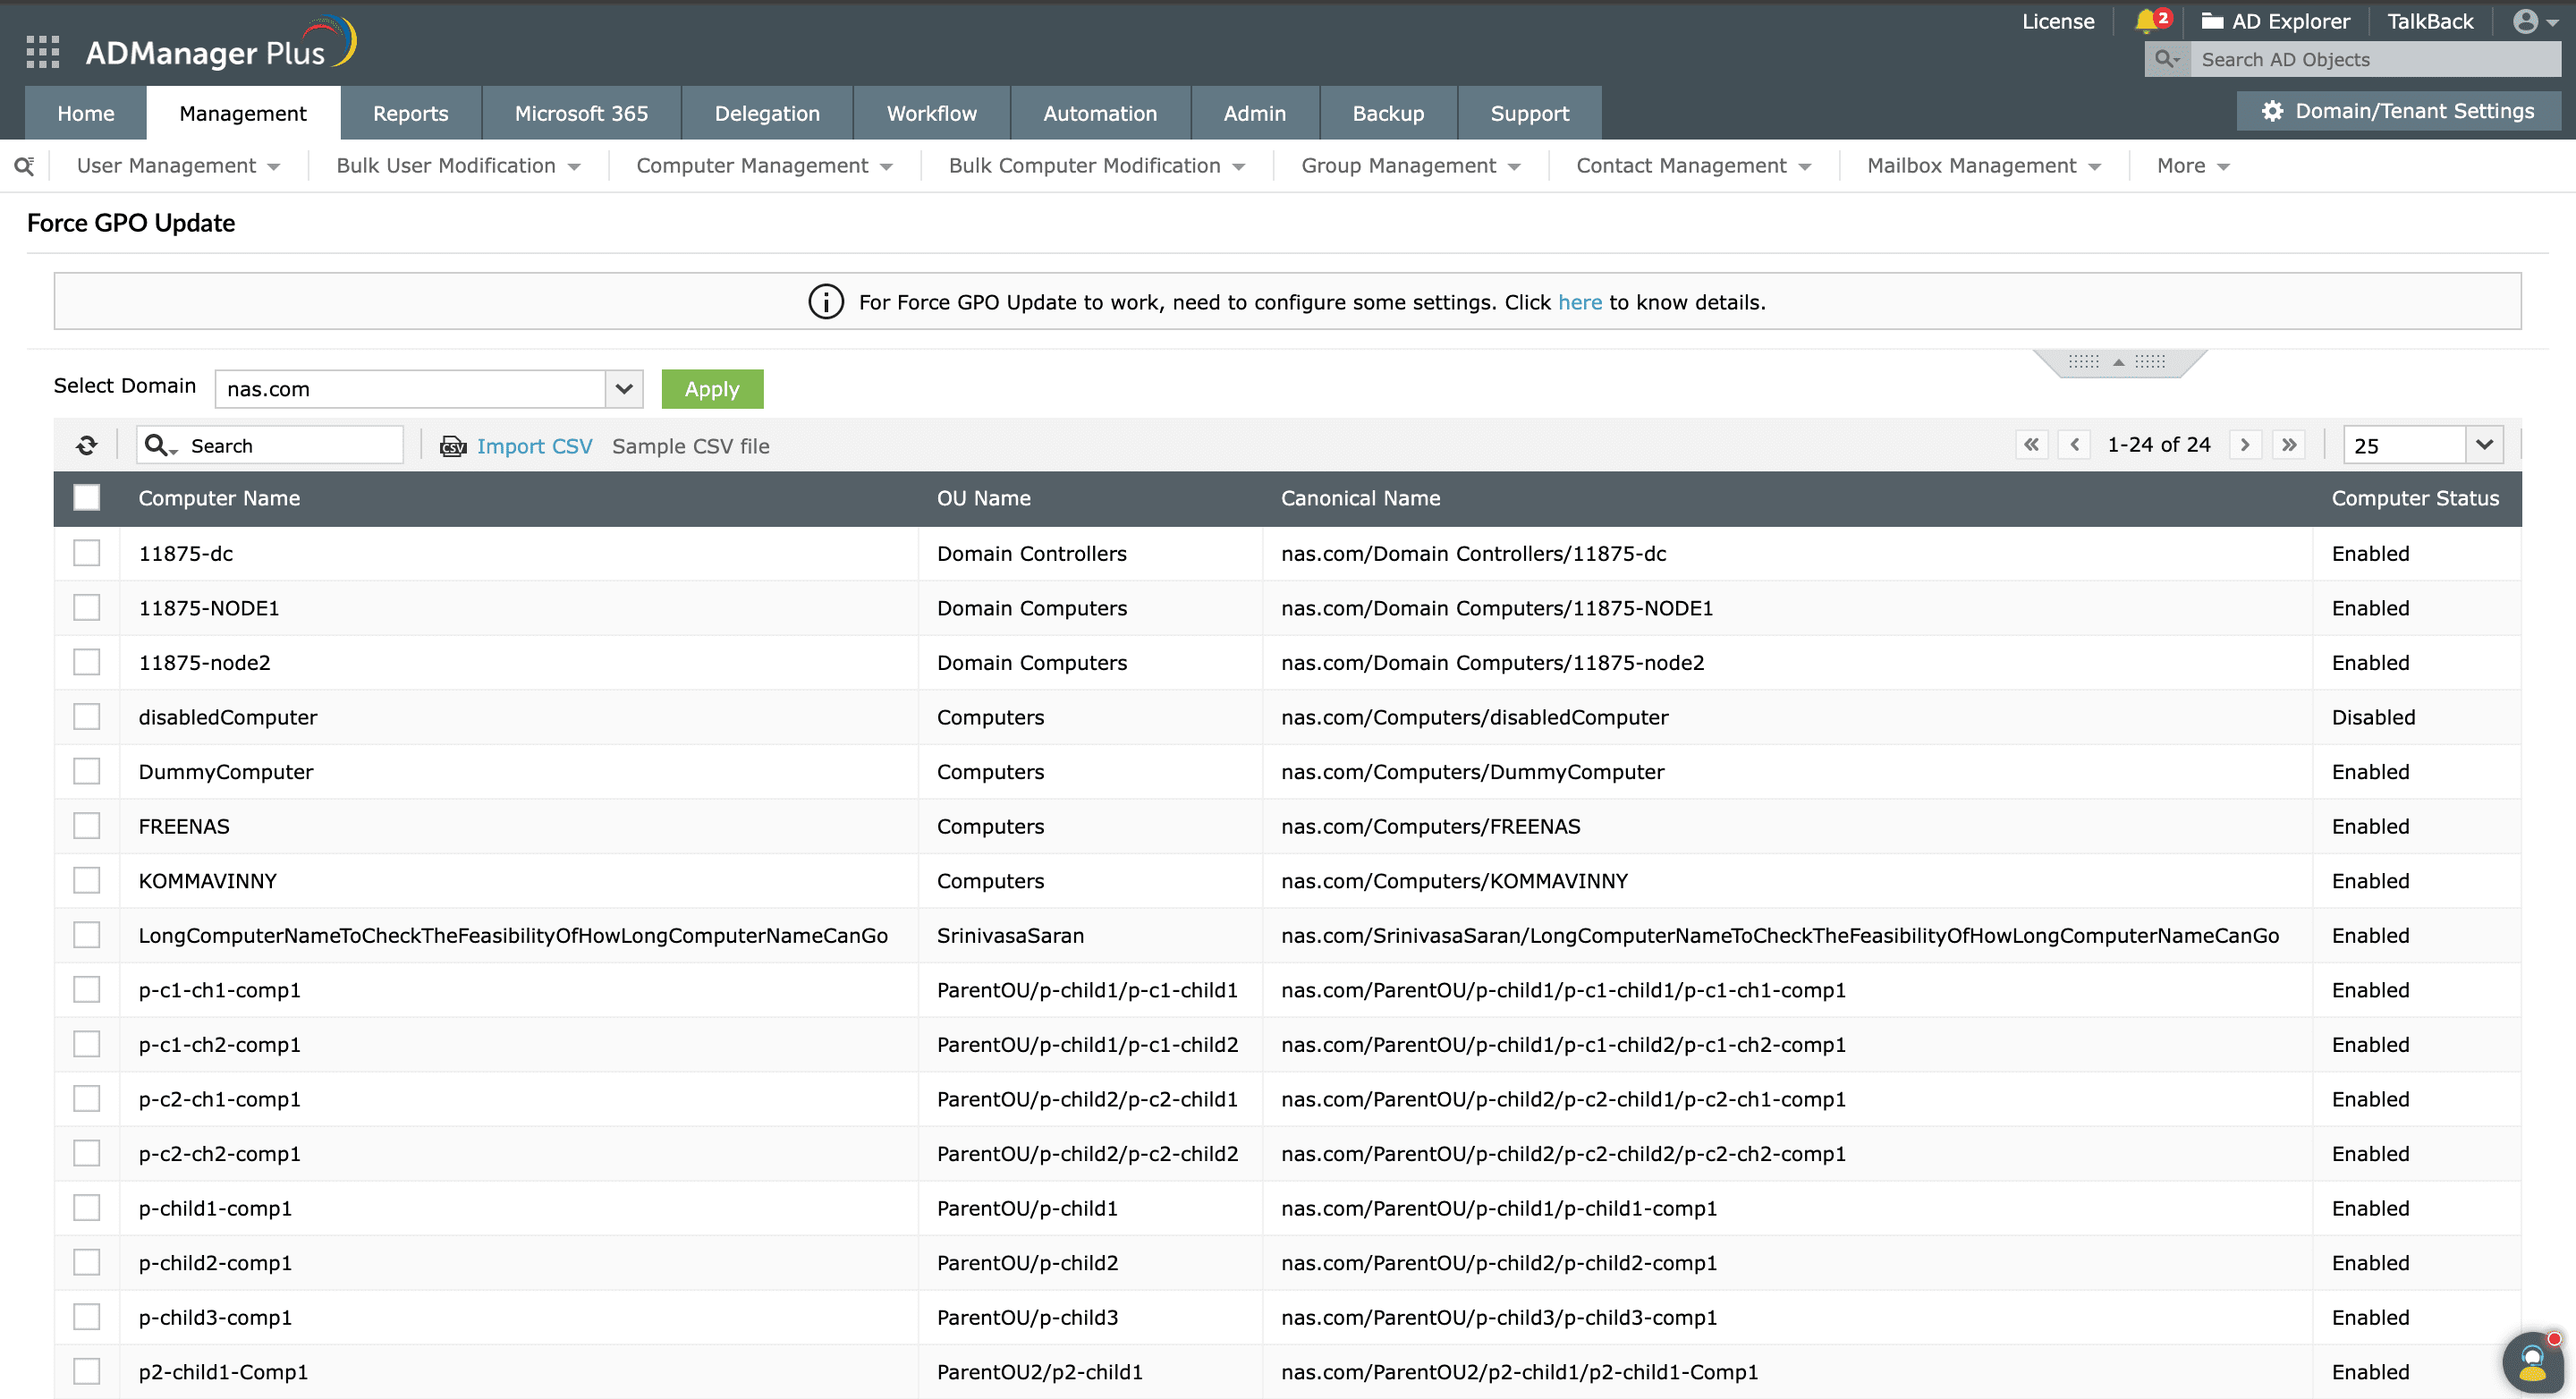Expand the Computer Management menu
Screen dimensions: 2576x1399
pos(765,165)
